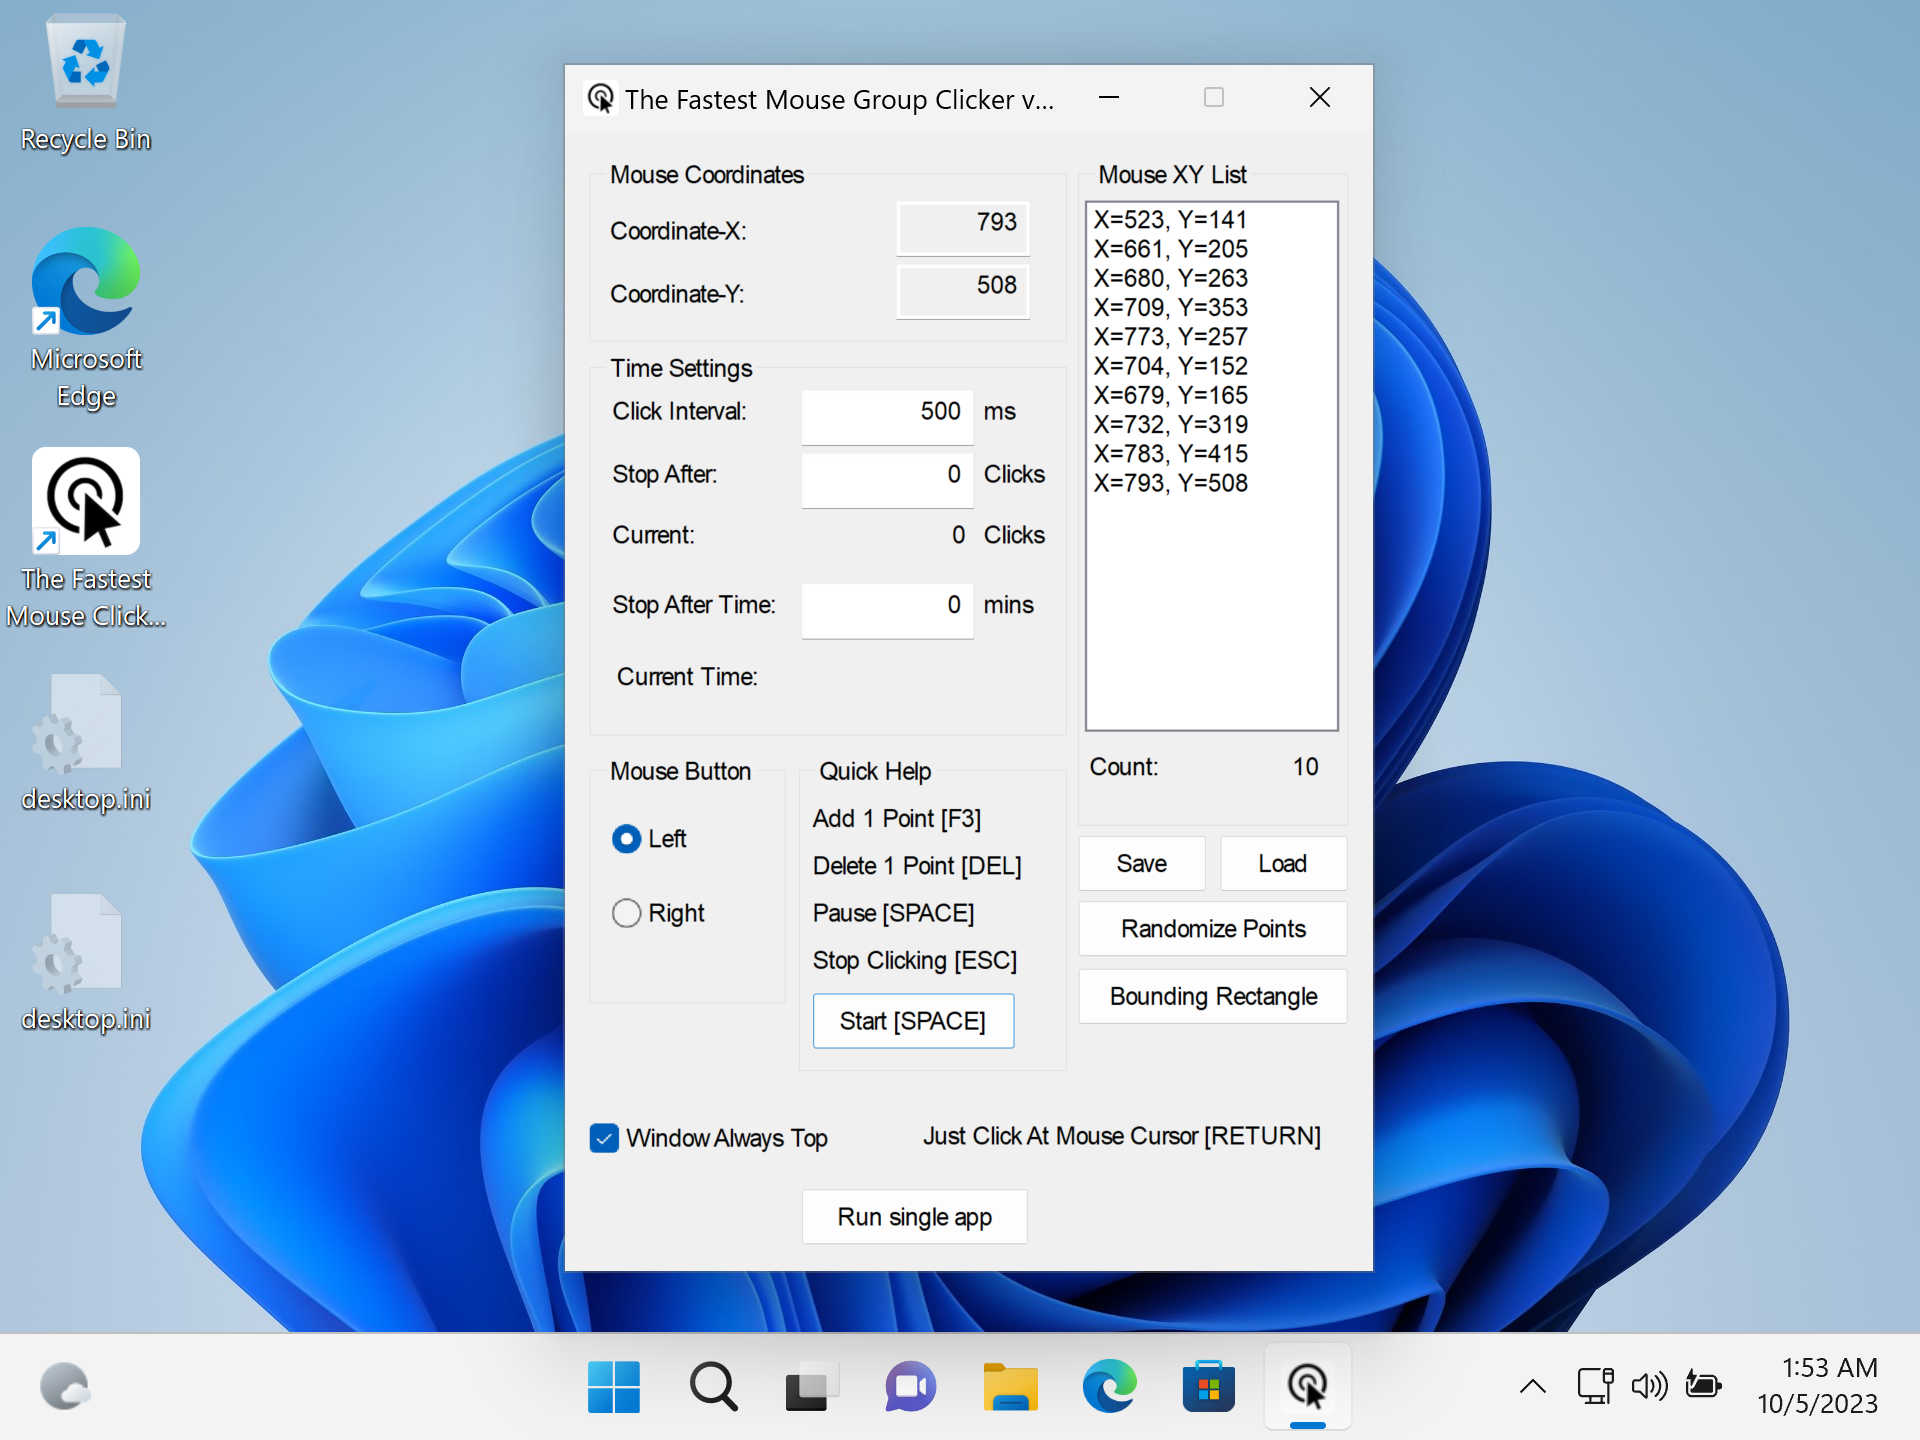Click the Pause [SPACE] help label

895,911
